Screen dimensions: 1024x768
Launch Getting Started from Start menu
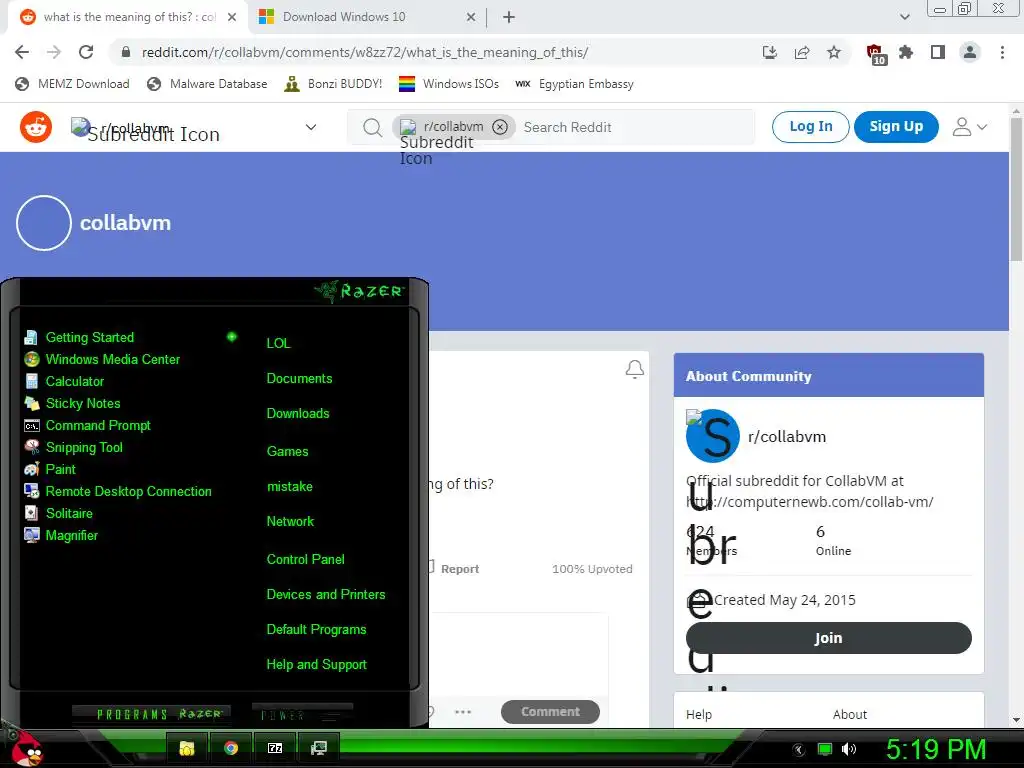click(x=89, y=337)
